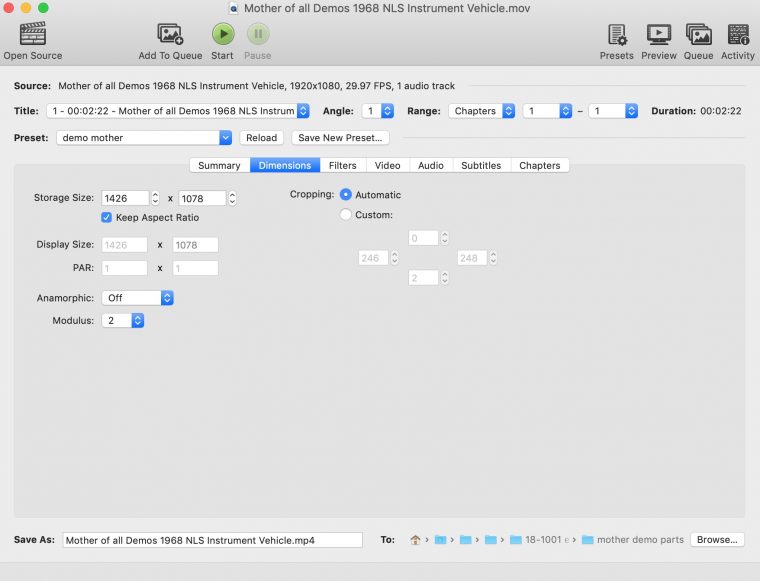Click the bottom crop value stepper
760x581 pixels.
[x=444, y=278]
